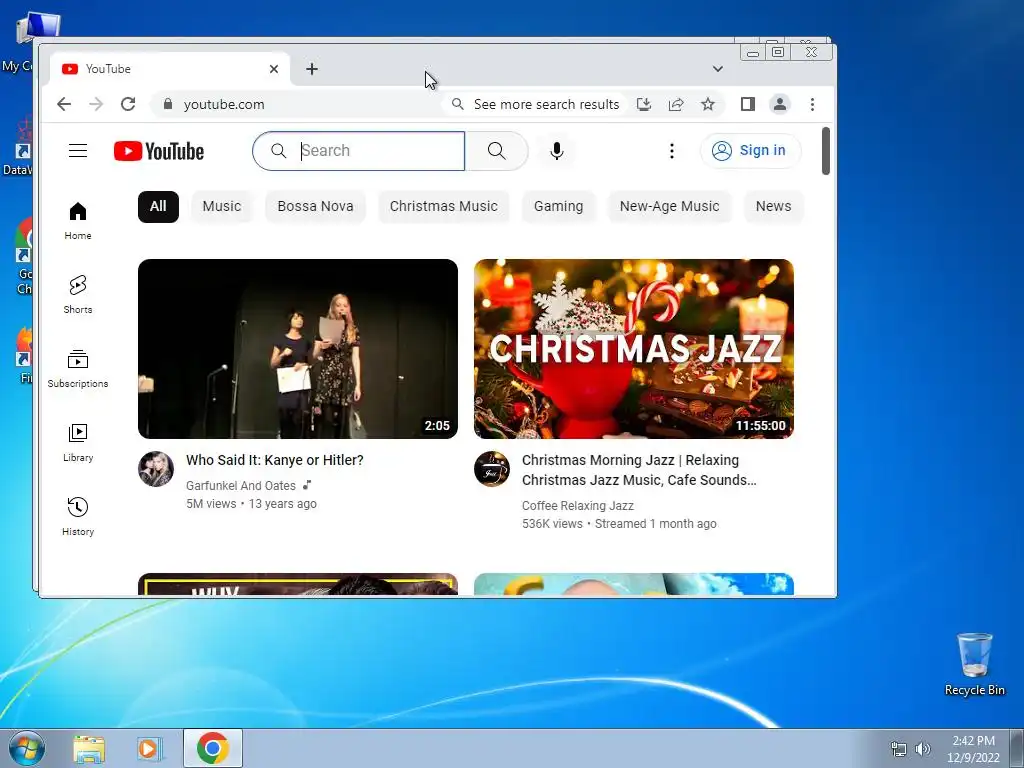Open the volume speaker tray icon
Viewport: 1024px width, 768px height.
pyautogui.click(x=923, y=749)
